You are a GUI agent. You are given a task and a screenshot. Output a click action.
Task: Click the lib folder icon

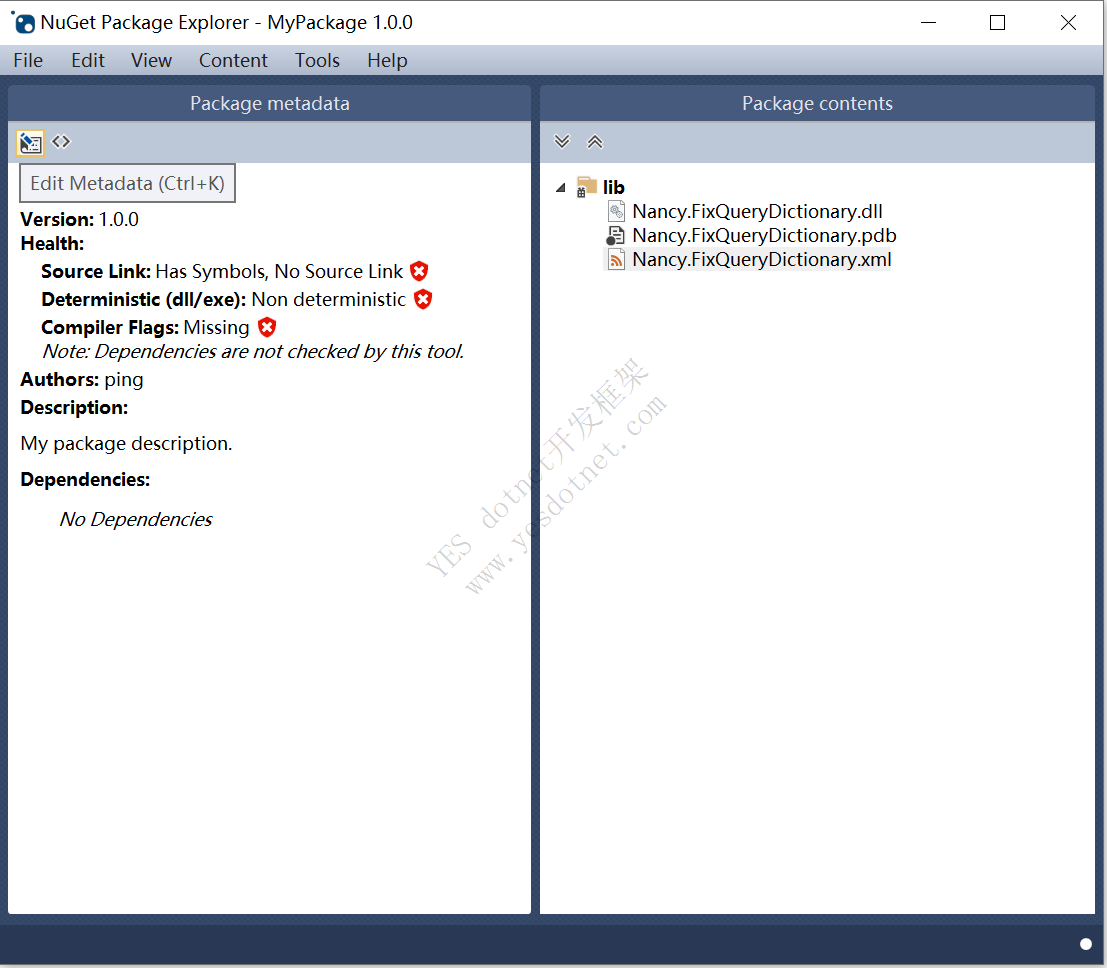[x=586, y=187]
